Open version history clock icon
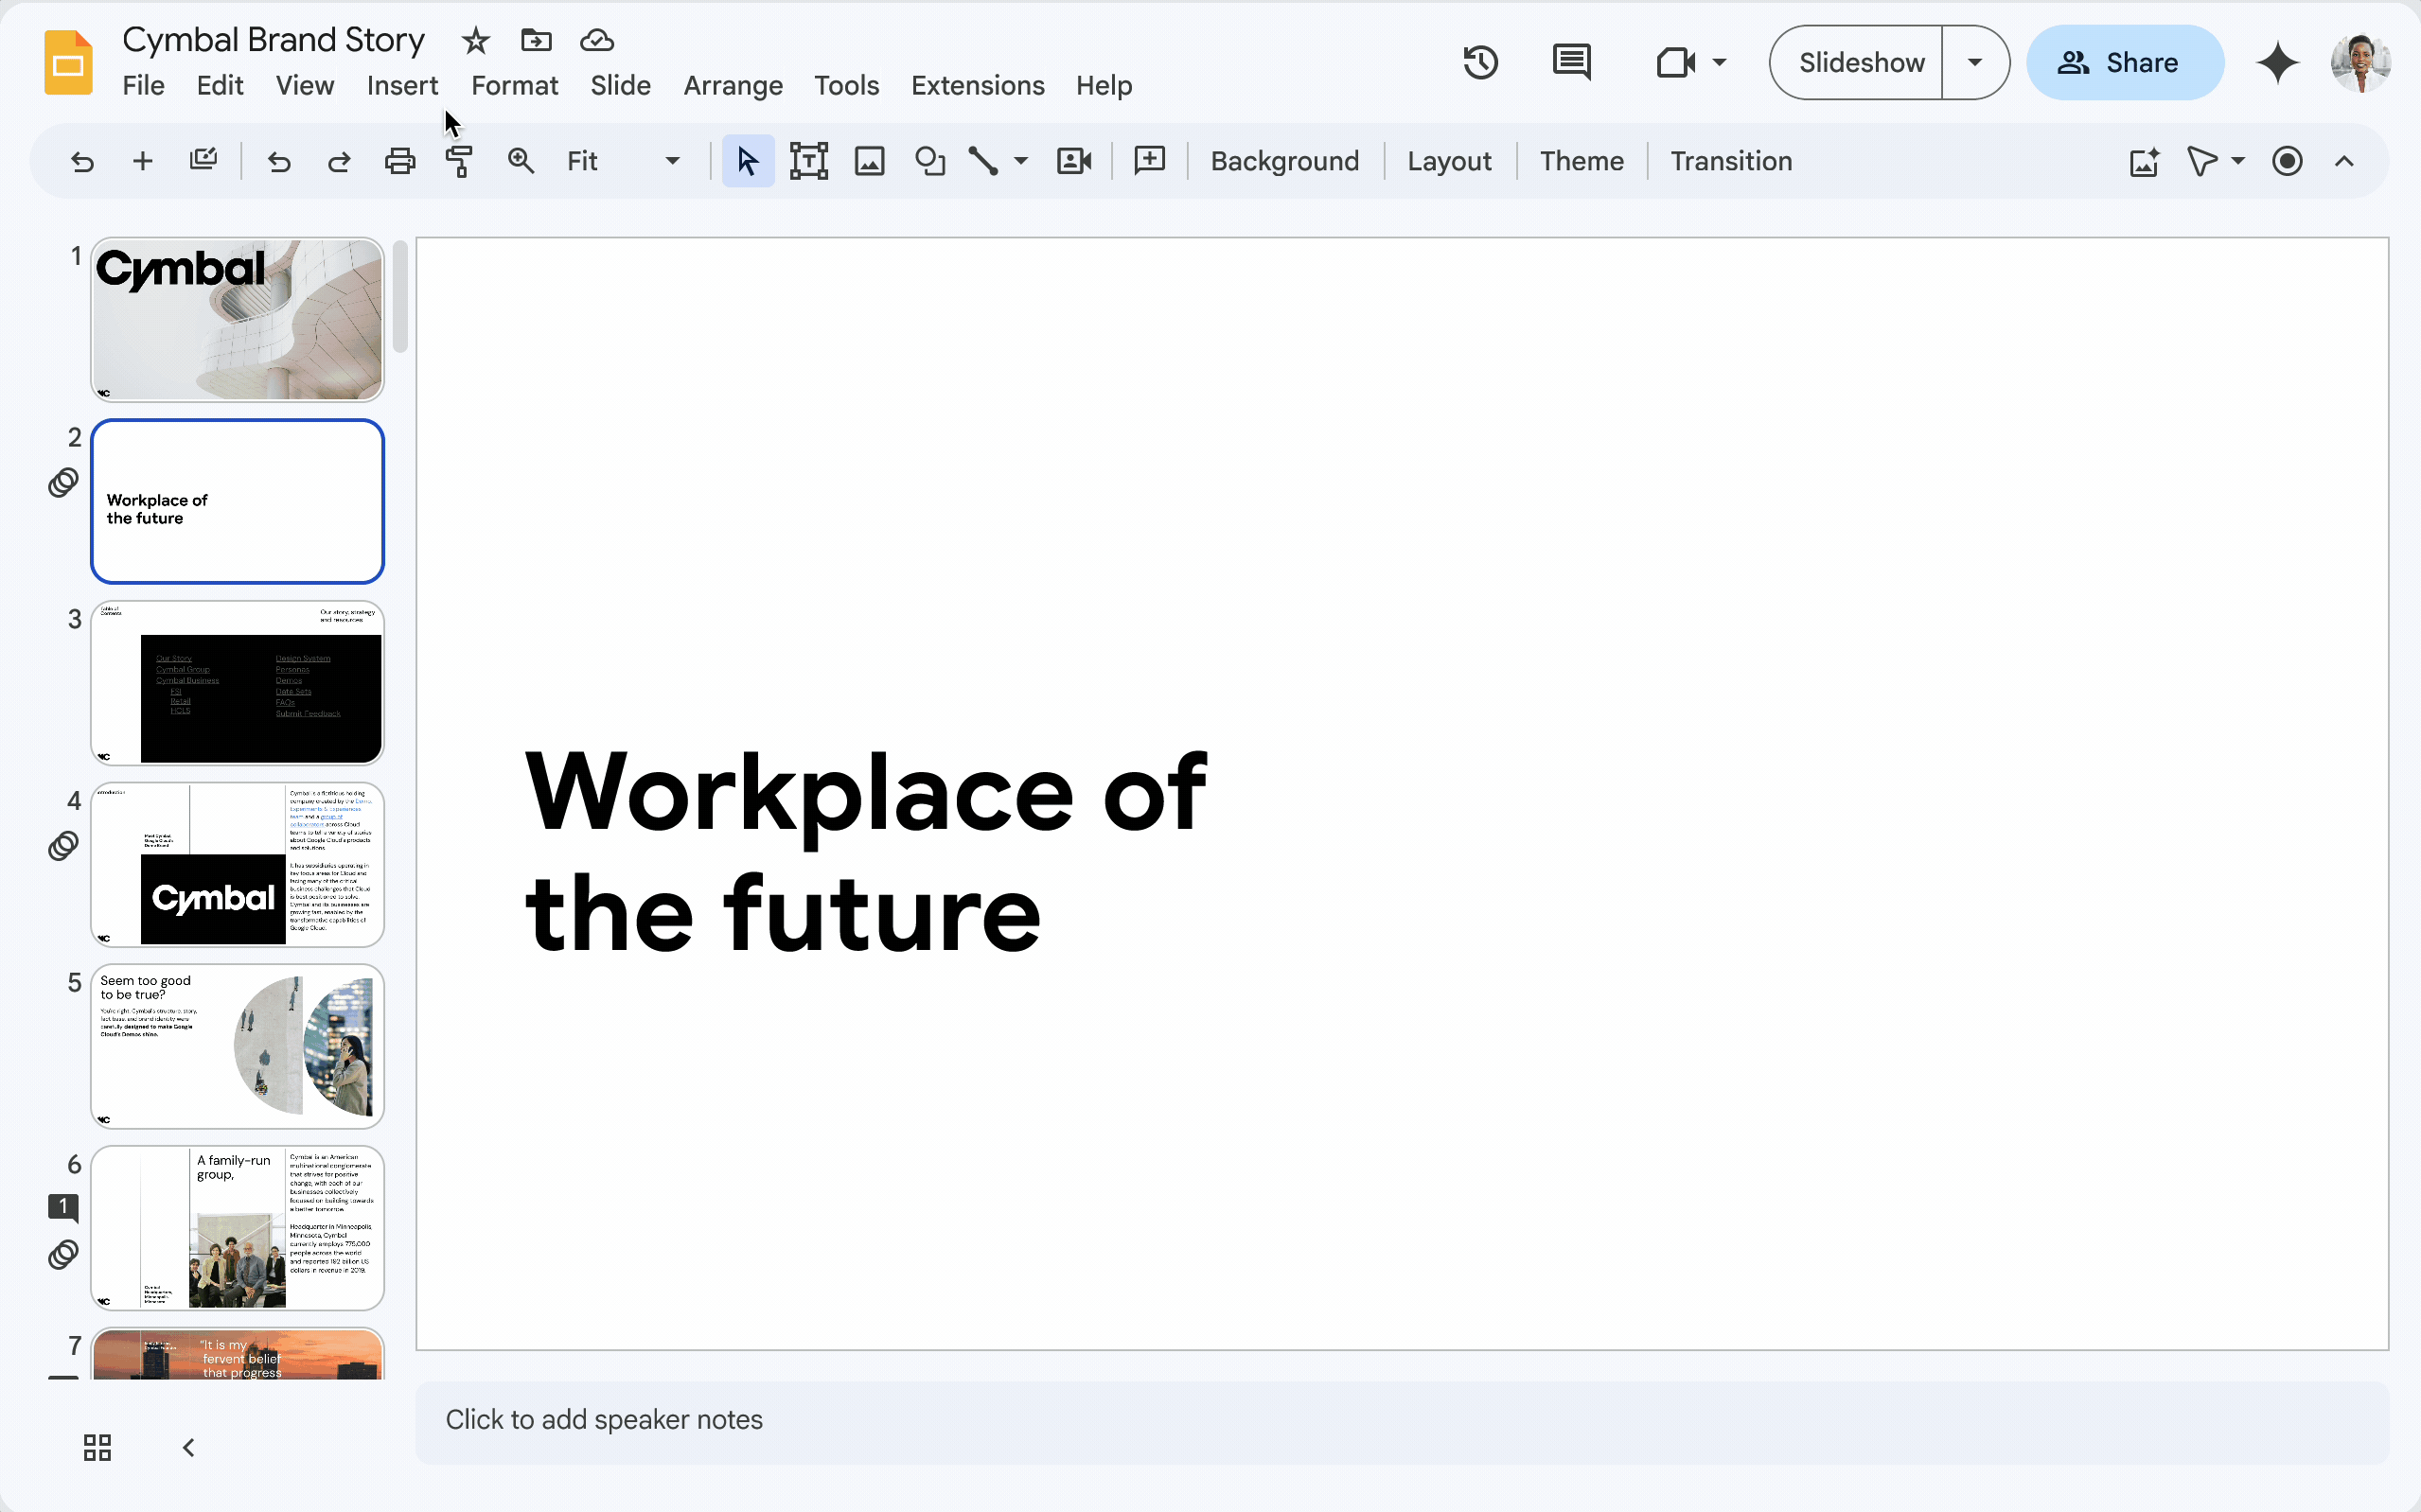Screen dimensions: 2421x1512 click(1480, 62)
